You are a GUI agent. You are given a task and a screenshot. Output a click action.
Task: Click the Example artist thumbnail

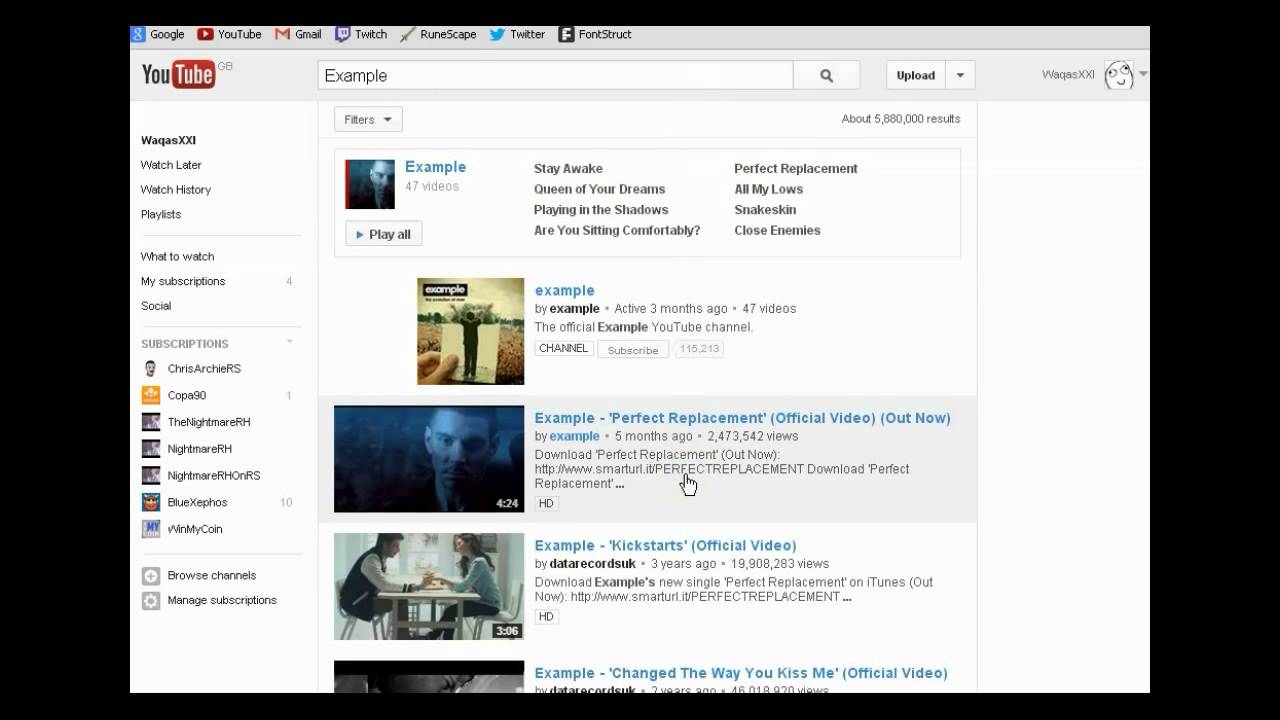370,184
